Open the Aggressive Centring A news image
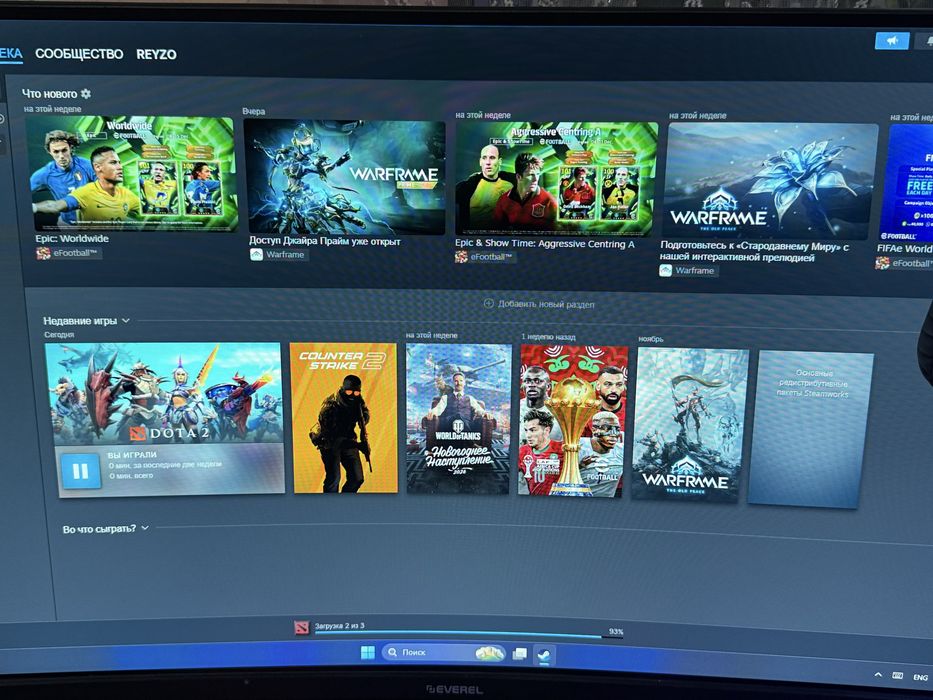The height and width of the screenshot is (700, 933). coord(556,179)
